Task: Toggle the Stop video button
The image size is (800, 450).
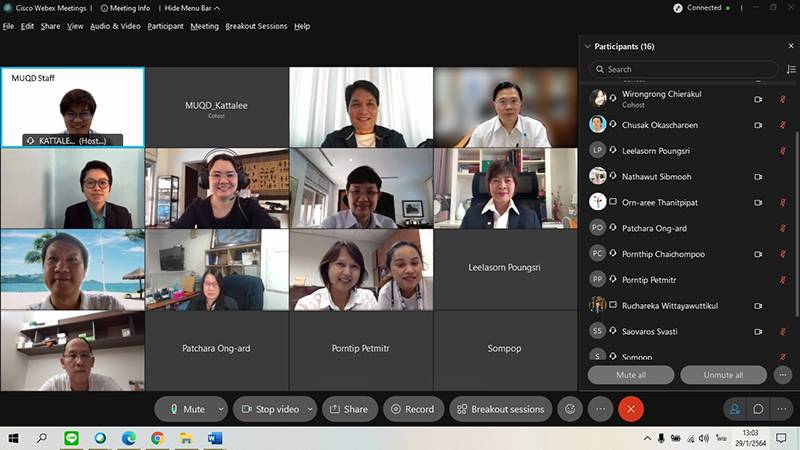Action: [269, 409]
